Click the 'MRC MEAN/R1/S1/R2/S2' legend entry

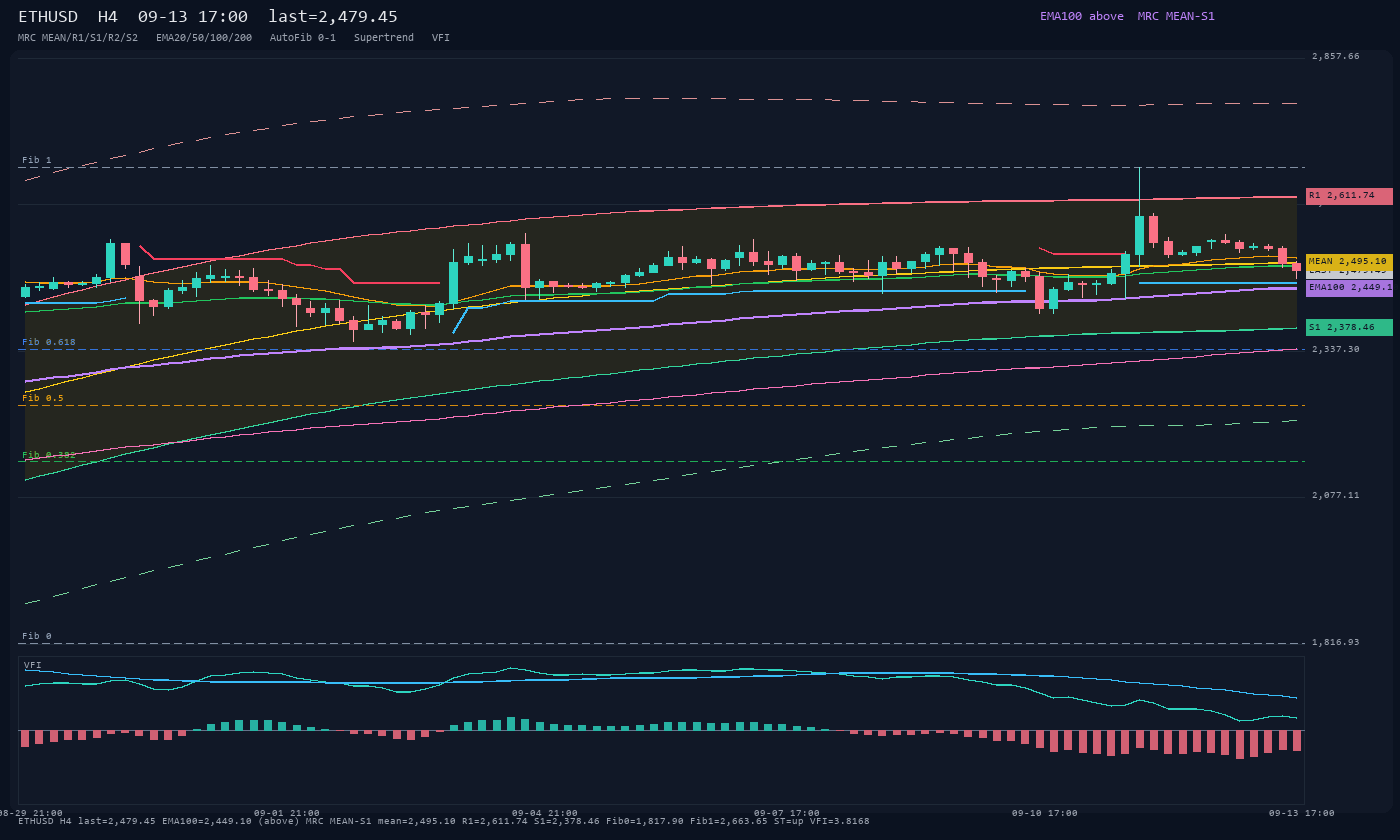click(x=78, y=38)
